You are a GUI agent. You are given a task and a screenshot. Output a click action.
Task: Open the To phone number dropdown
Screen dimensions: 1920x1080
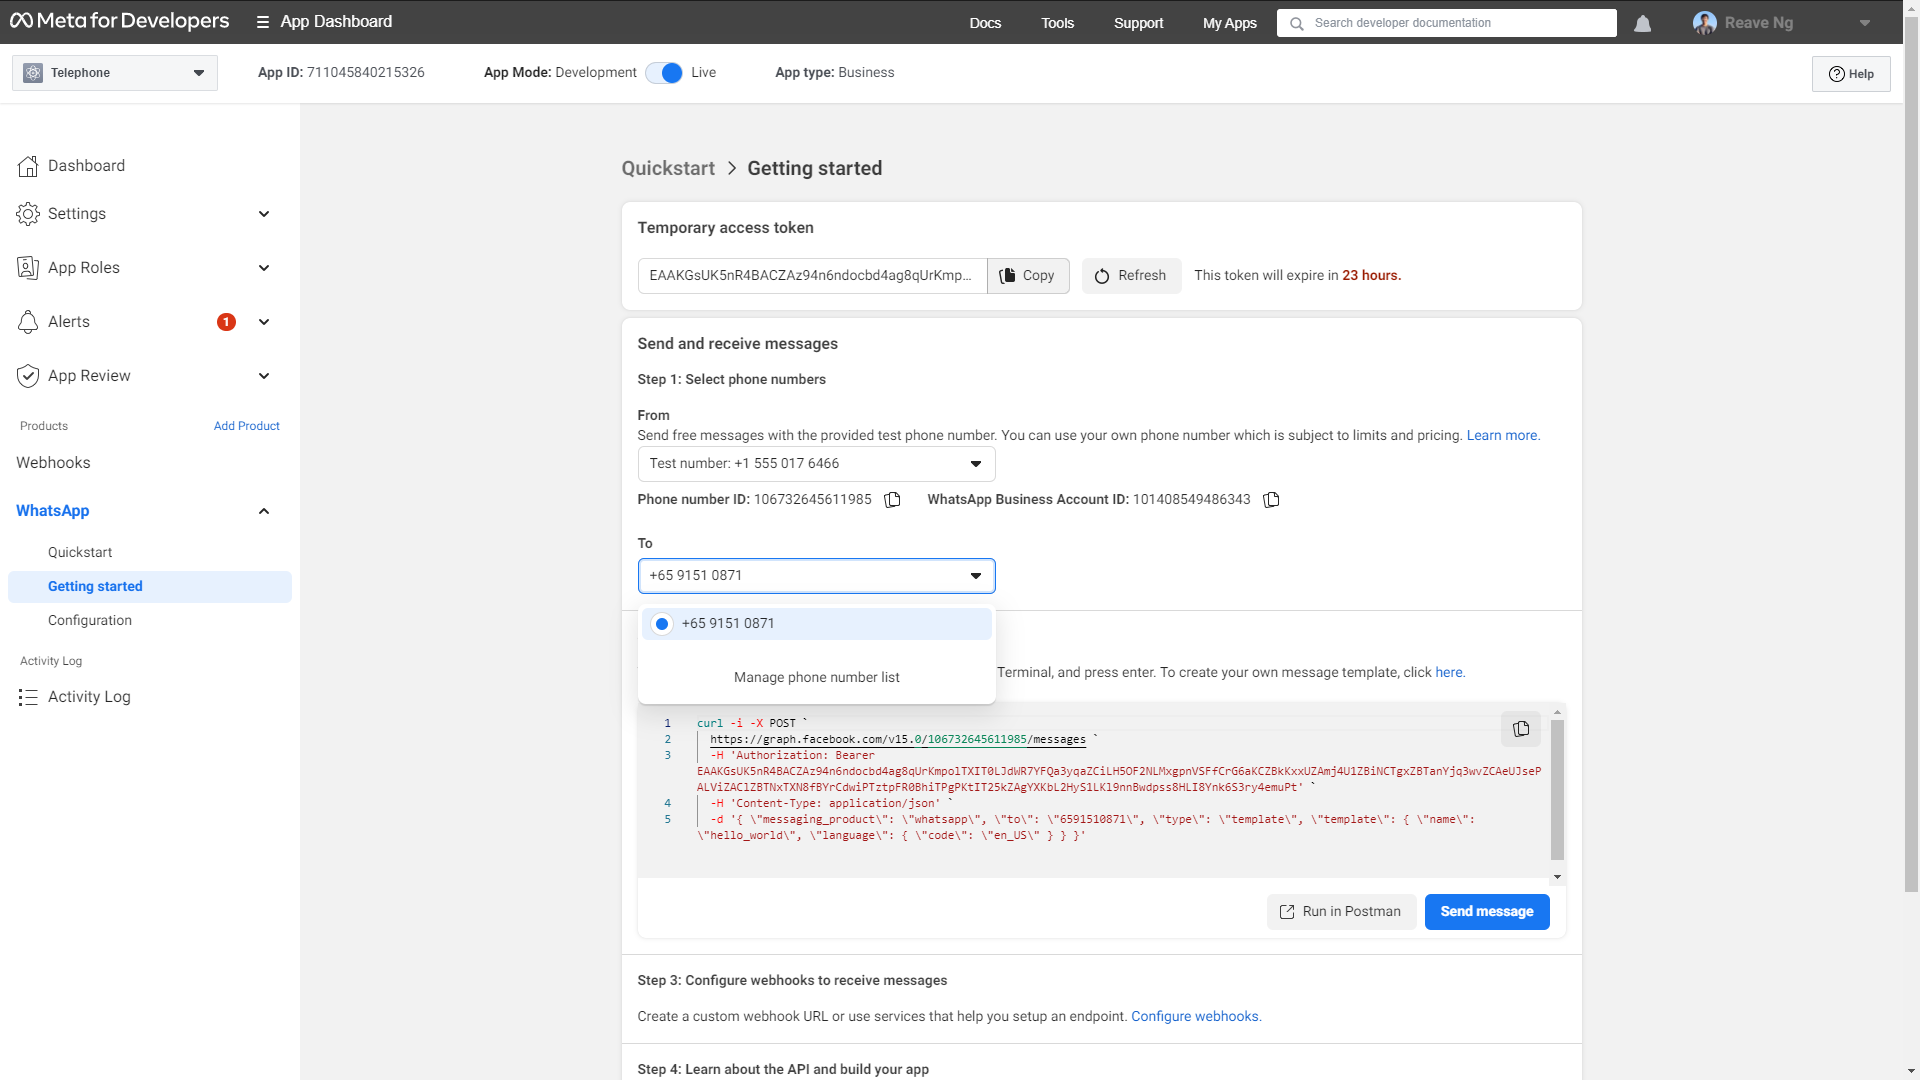[816, 576]
